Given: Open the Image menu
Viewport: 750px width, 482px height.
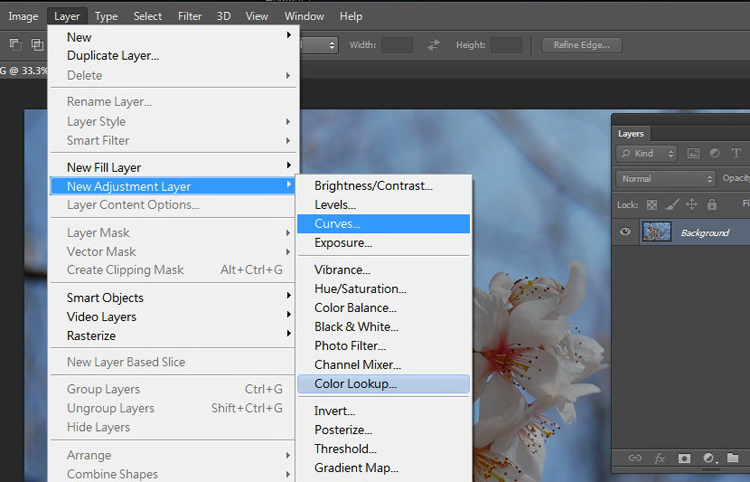Looking at the screenshot, I should tap(23, 16).
